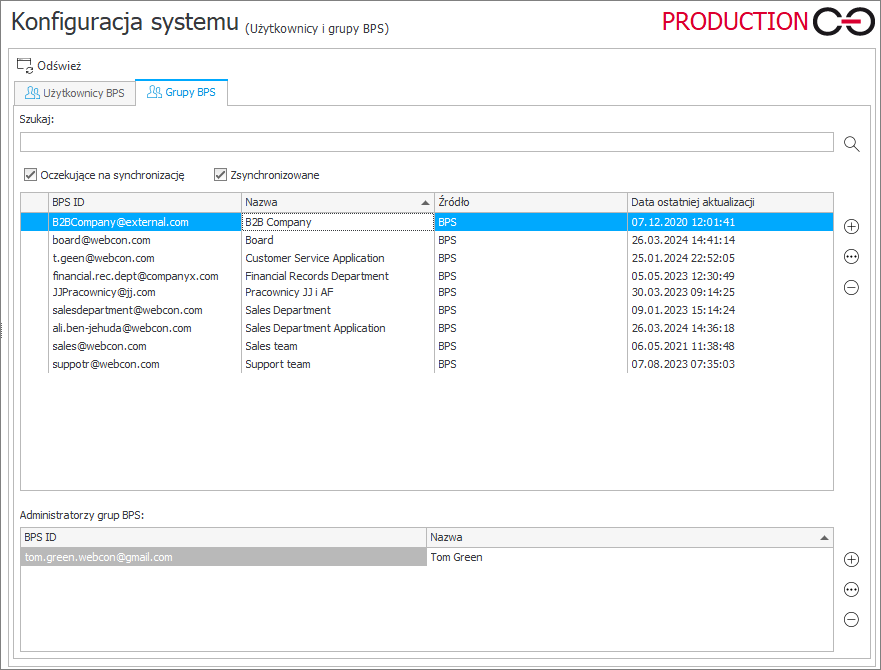This screenshot has width=881, height=670.
Task: Toggle Oczekujące na synchronizację checkbox
Action: (x=30, y=175)
